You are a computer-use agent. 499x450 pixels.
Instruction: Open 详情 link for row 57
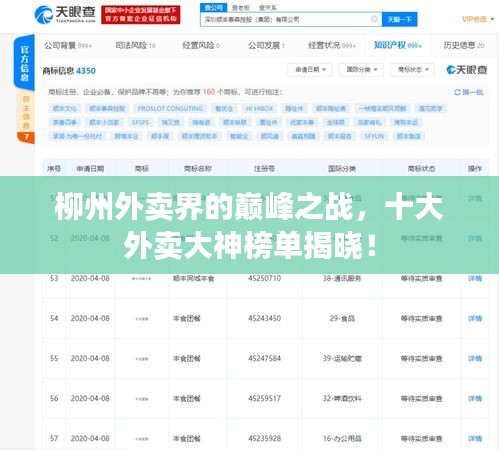pyautogui.click(x=475, y=439)
